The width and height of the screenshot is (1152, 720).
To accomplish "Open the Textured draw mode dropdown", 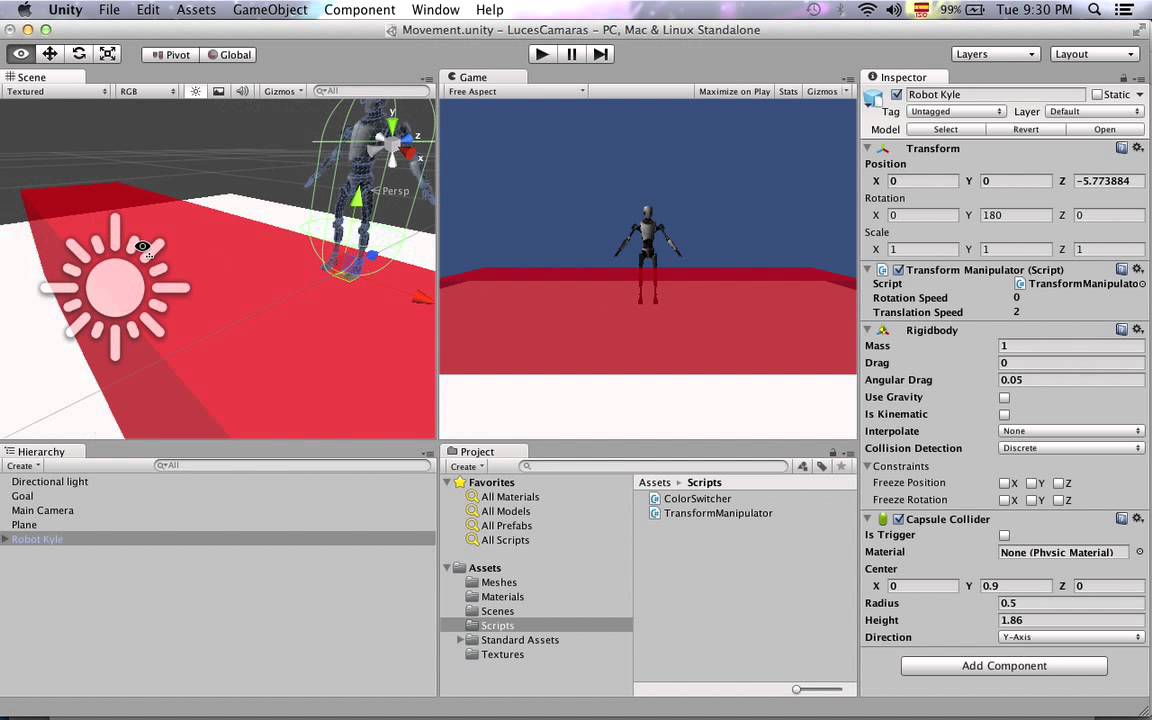I will (55, 91).
